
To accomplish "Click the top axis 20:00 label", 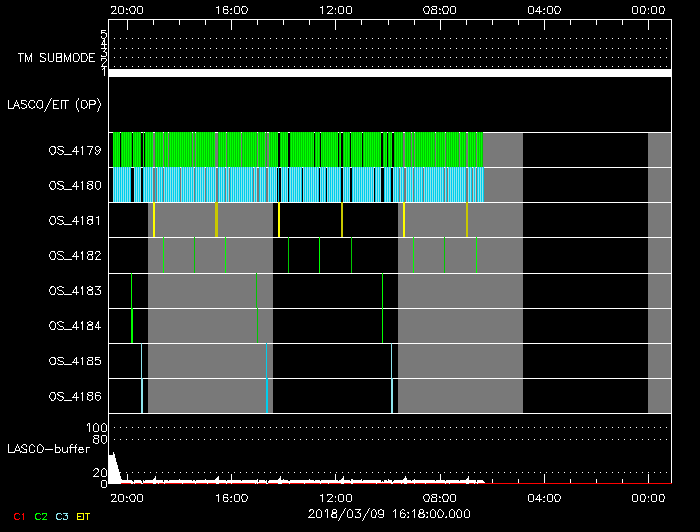I will point(127,10).
